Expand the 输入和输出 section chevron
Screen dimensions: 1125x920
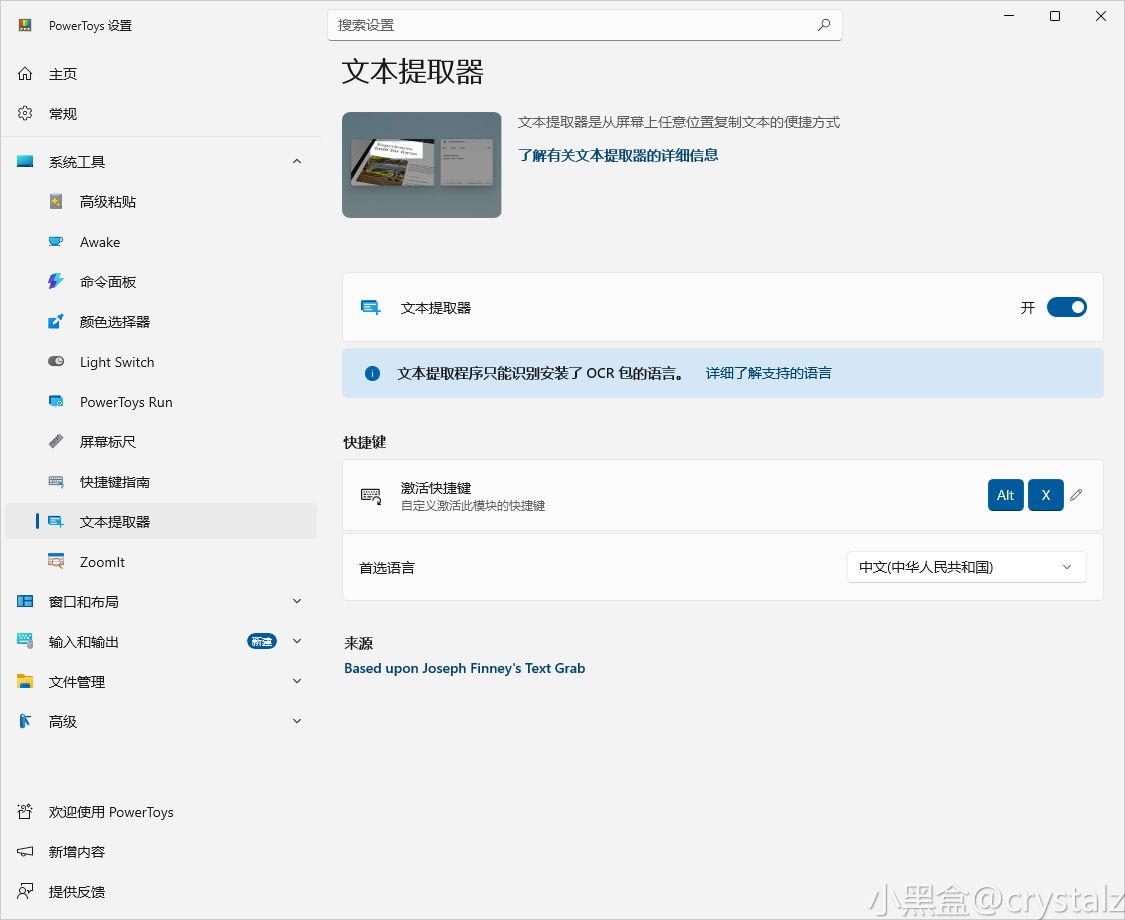pos(297,641)
